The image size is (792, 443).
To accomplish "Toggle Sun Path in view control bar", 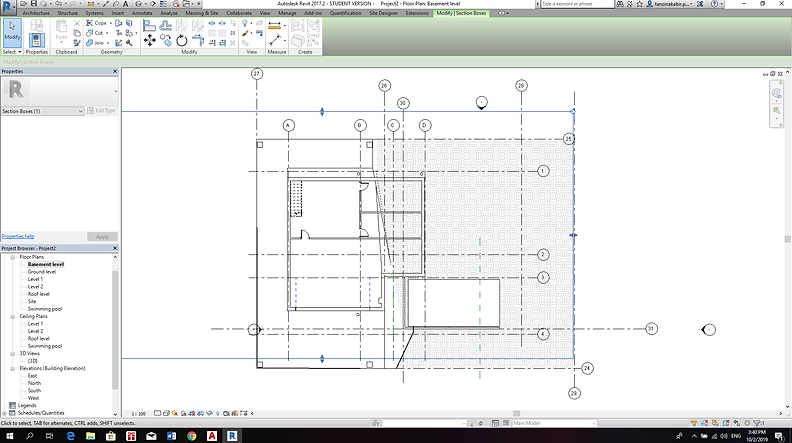I will 175,413.
